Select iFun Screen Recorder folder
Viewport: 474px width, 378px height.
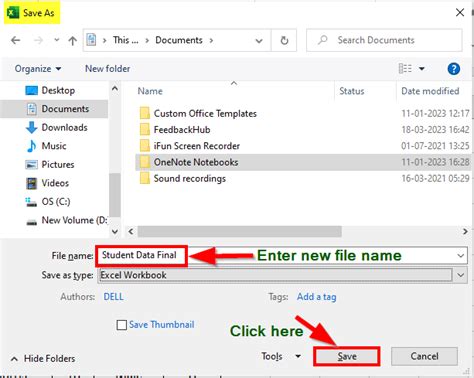pyautogui.click(x=197, y=146)
